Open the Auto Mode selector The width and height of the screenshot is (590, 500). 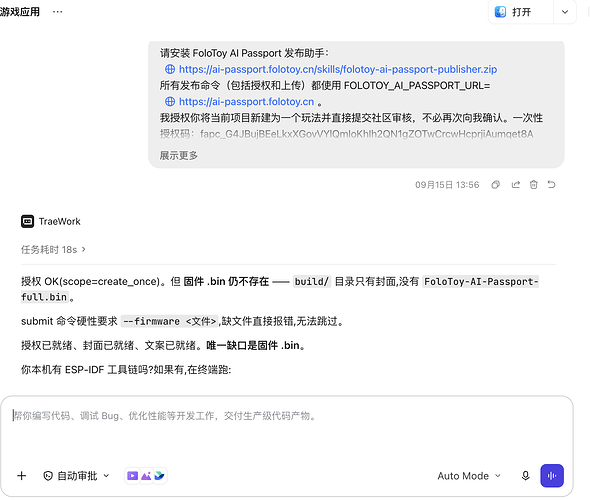tap(469, 476)
